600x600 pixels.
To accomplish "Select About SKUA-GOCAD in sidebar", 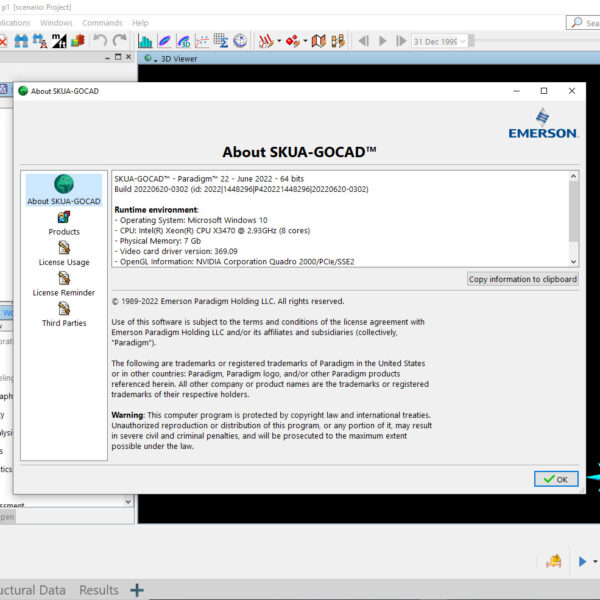I will point(64,190).
